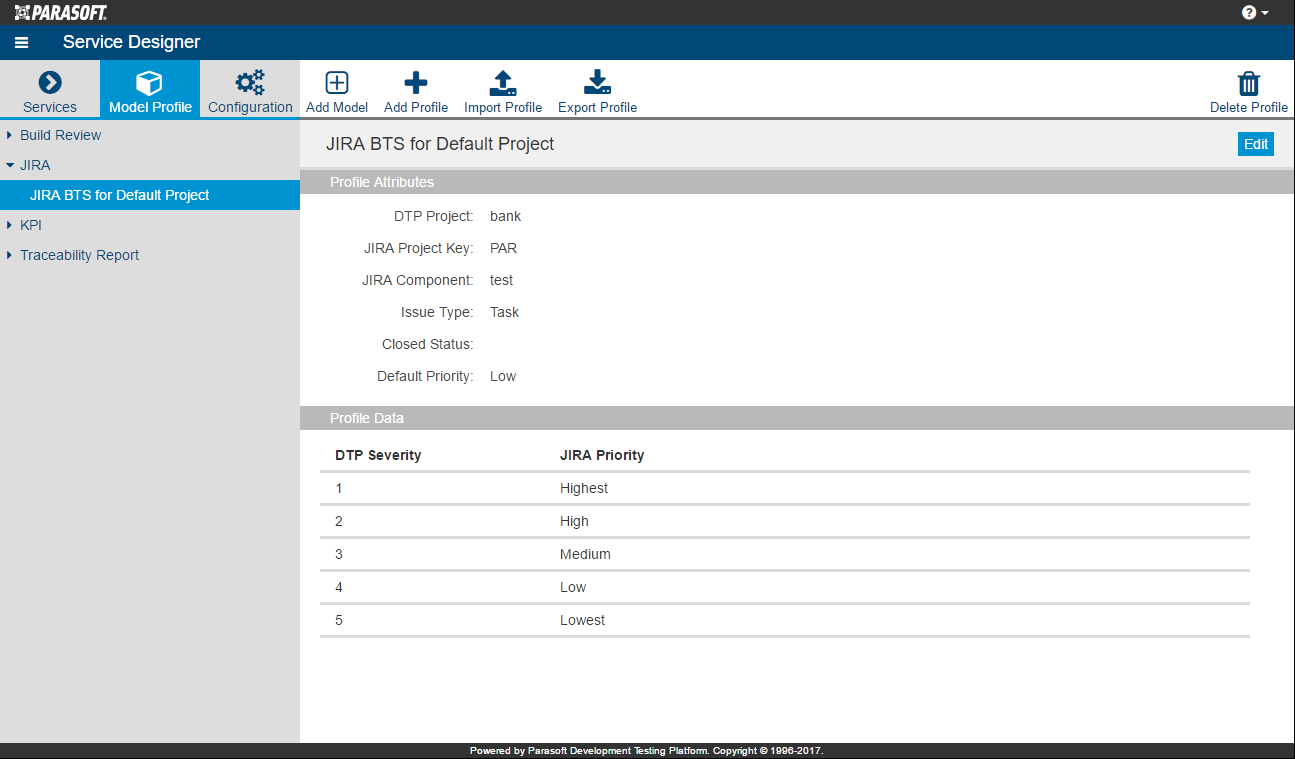
Task: Click the Default Priority value 'Low'
Action: point(503,376)
